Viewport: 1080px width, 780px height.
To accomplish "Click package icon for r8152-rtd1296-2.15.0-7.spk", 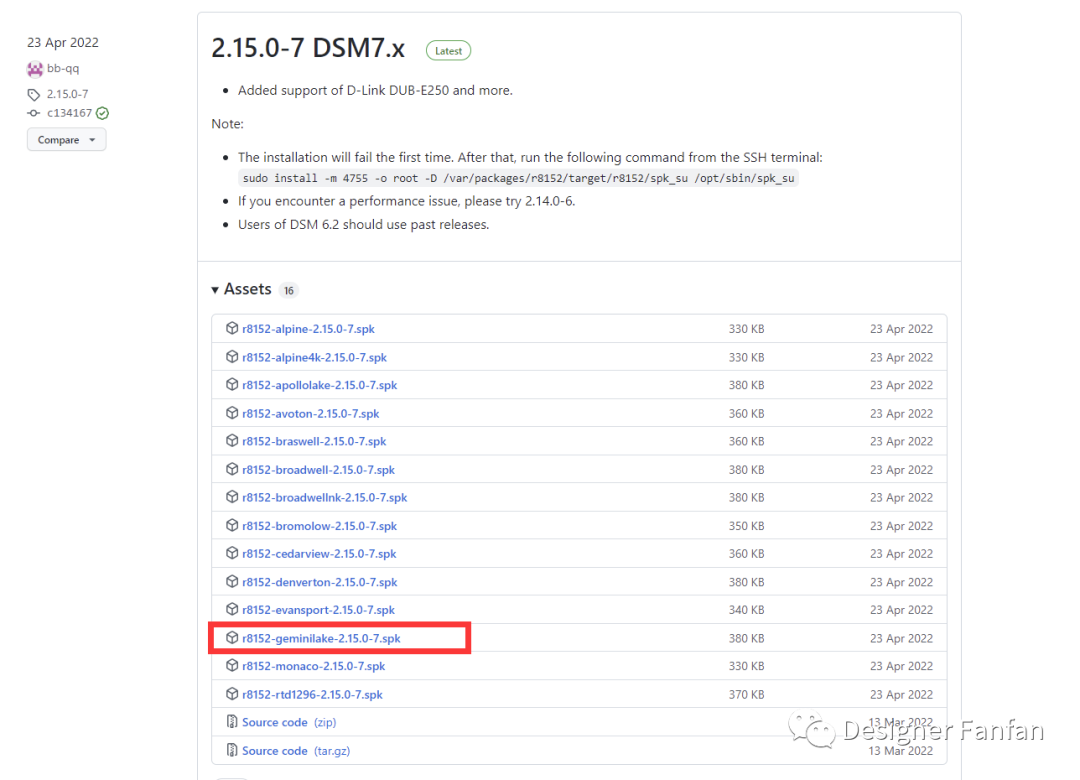I will 232,694.
